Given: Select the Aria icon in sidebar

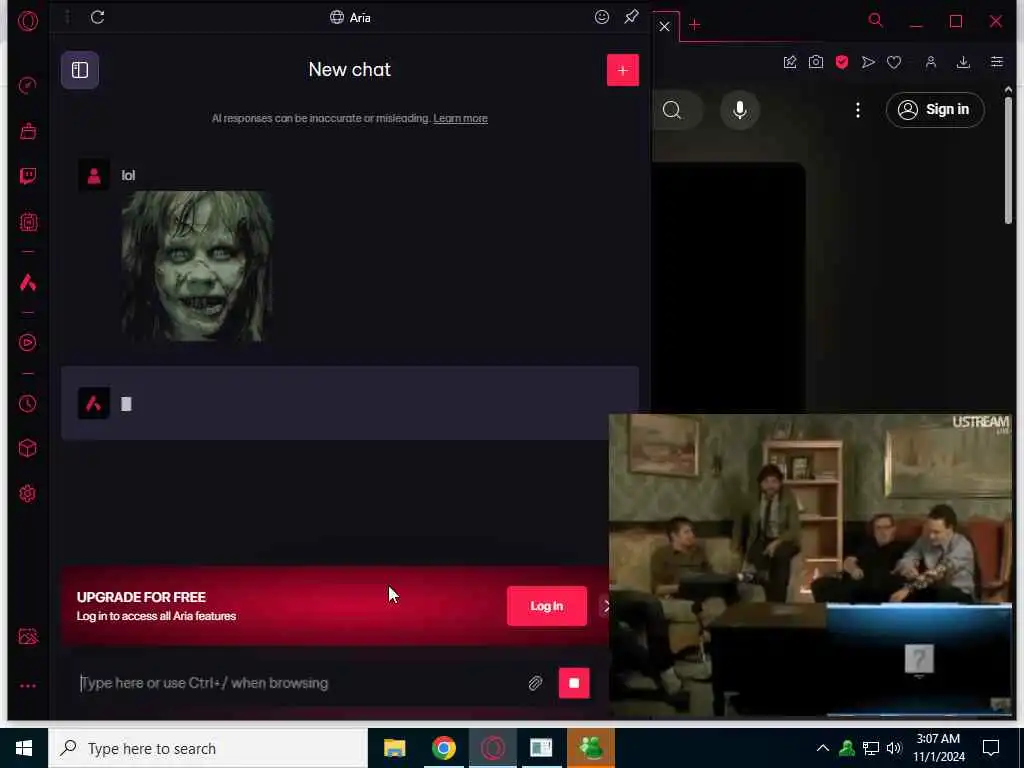Looking at the screenshot, I should pos(28,283).
